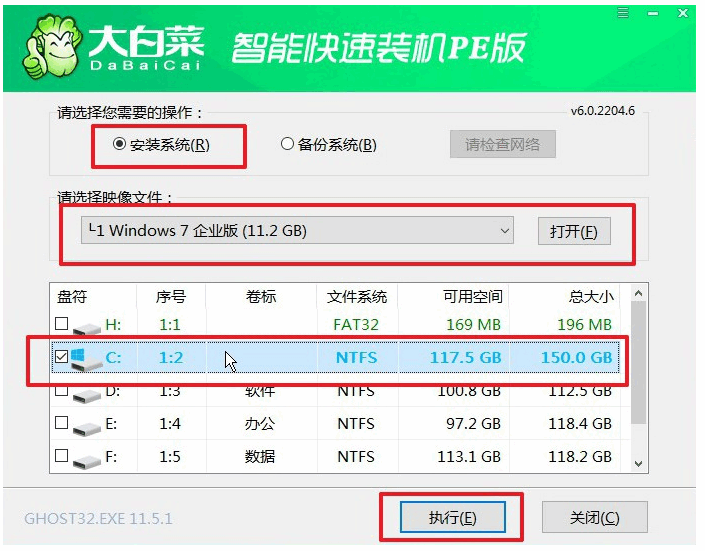Click the 请检查网络 button
Viewport: 705px width, 551px height.
click(503, 144)
